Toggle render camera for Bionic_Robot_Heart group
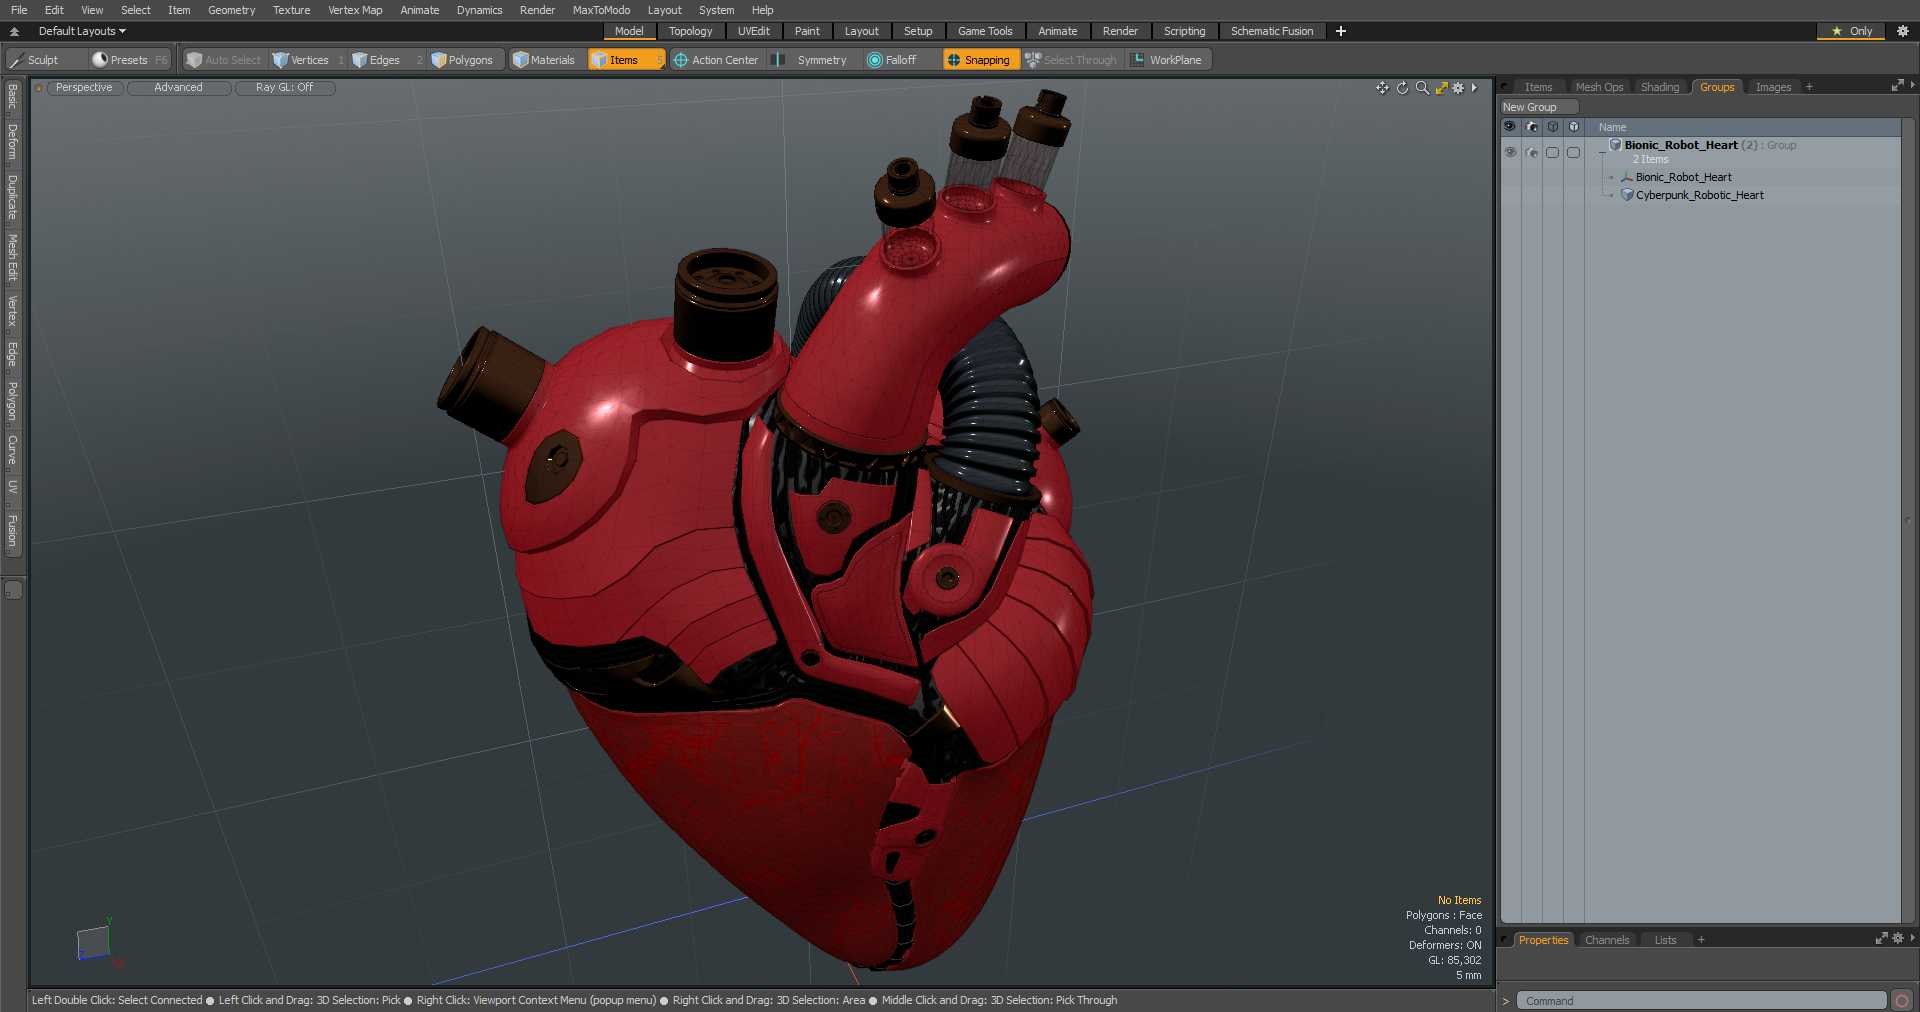Image resolution: width=1920 pixels, height=1012 pixels. (1531, 152)
